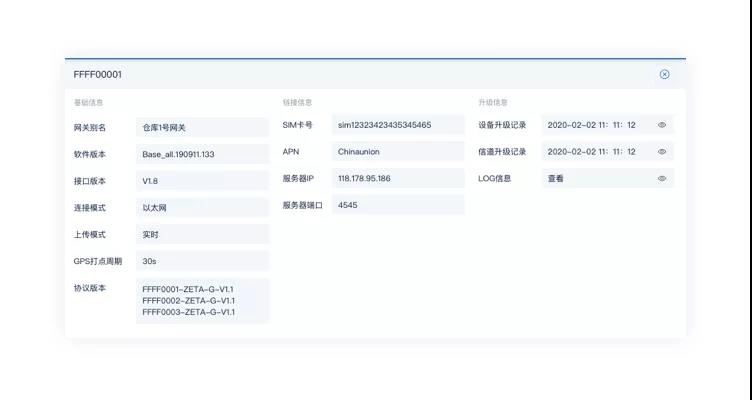
Task: Click the GPS打点周期 label
Action: [x=98, y=261]
